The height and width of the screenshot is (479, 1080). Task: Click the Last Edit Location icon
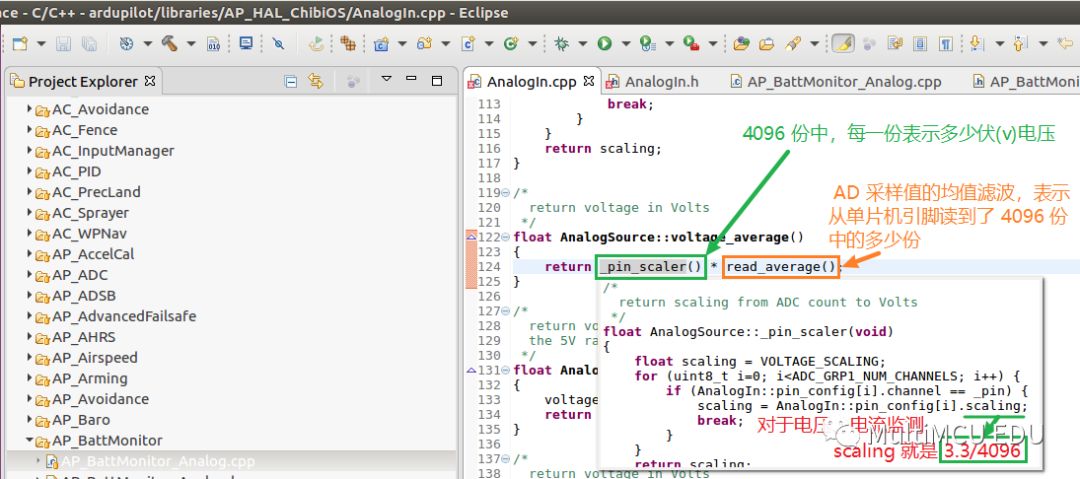tap(1066, 43)
